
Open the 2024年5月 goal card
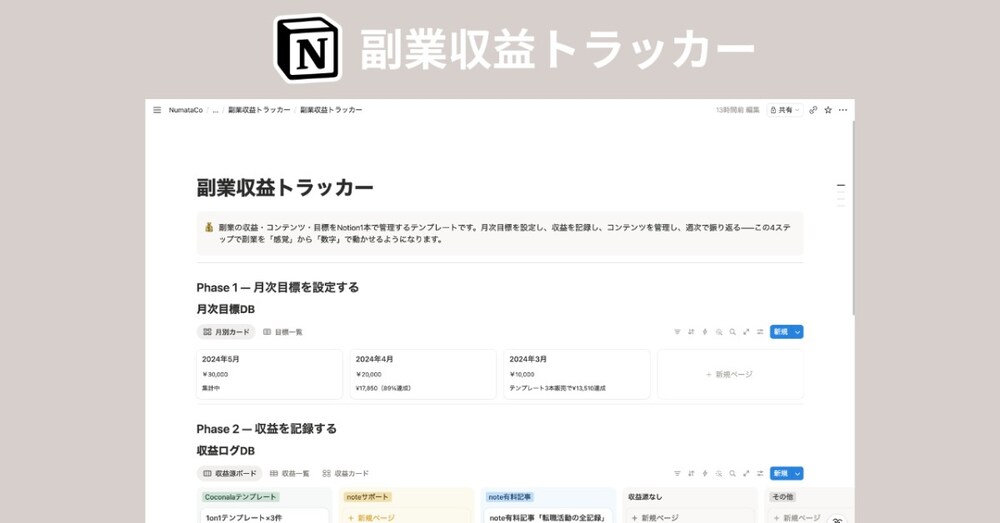coord(269,374)
